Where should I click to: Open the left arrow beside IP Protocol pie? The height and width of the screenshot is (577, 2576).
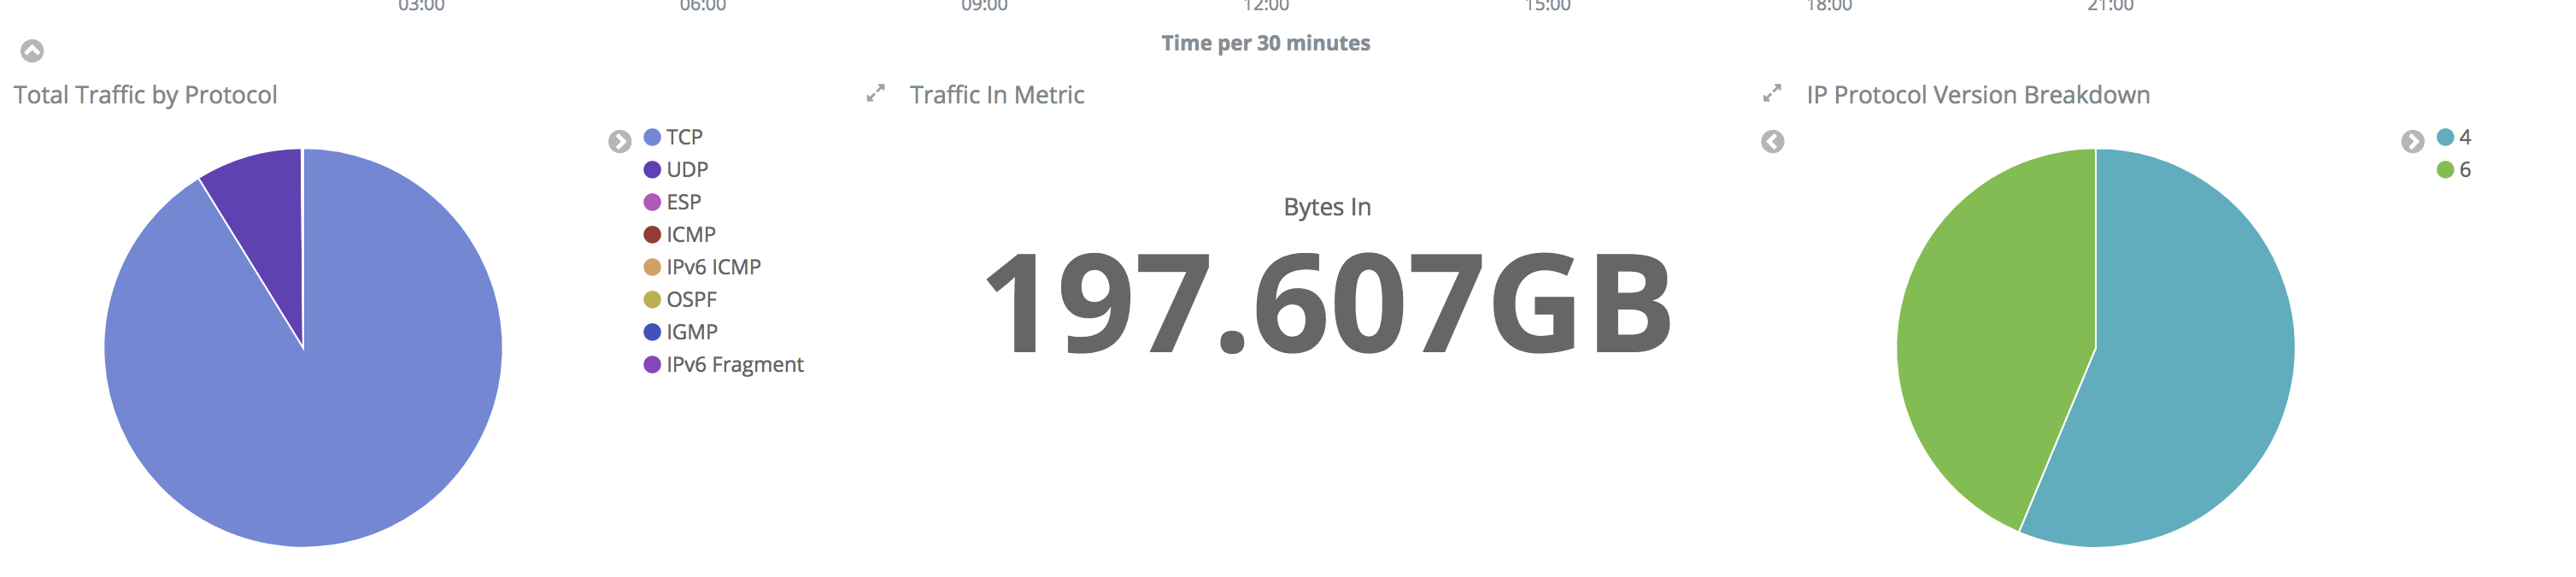tap(1772, 142)
